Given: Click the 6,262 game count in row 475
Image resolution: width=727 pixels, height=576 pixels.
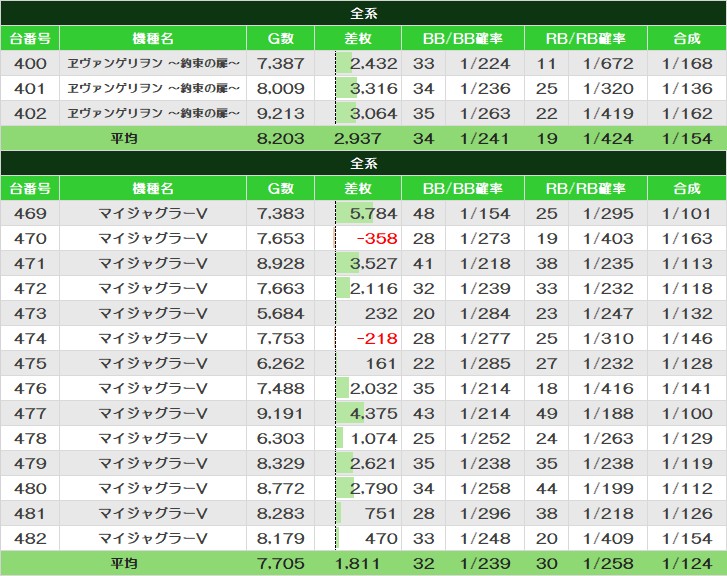Looking at the screenshot, I should click(281, 364).
